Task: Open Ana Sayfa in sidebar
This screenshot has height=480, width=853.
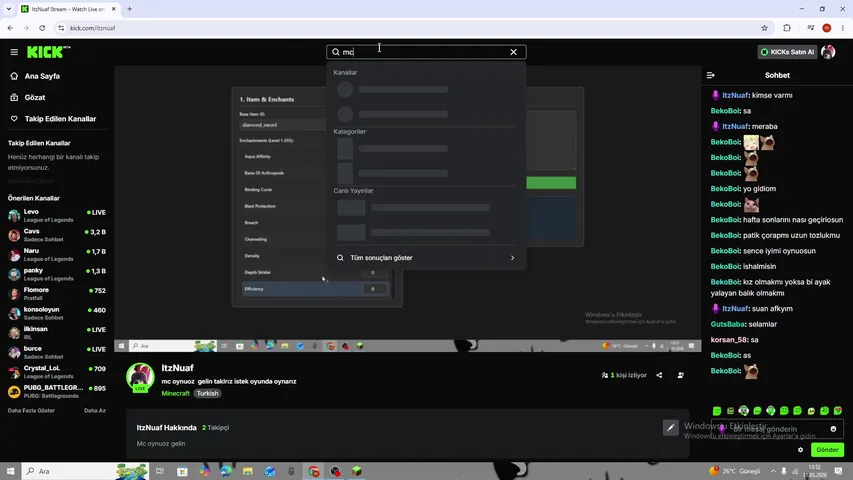Action: (x=42, y=76)
